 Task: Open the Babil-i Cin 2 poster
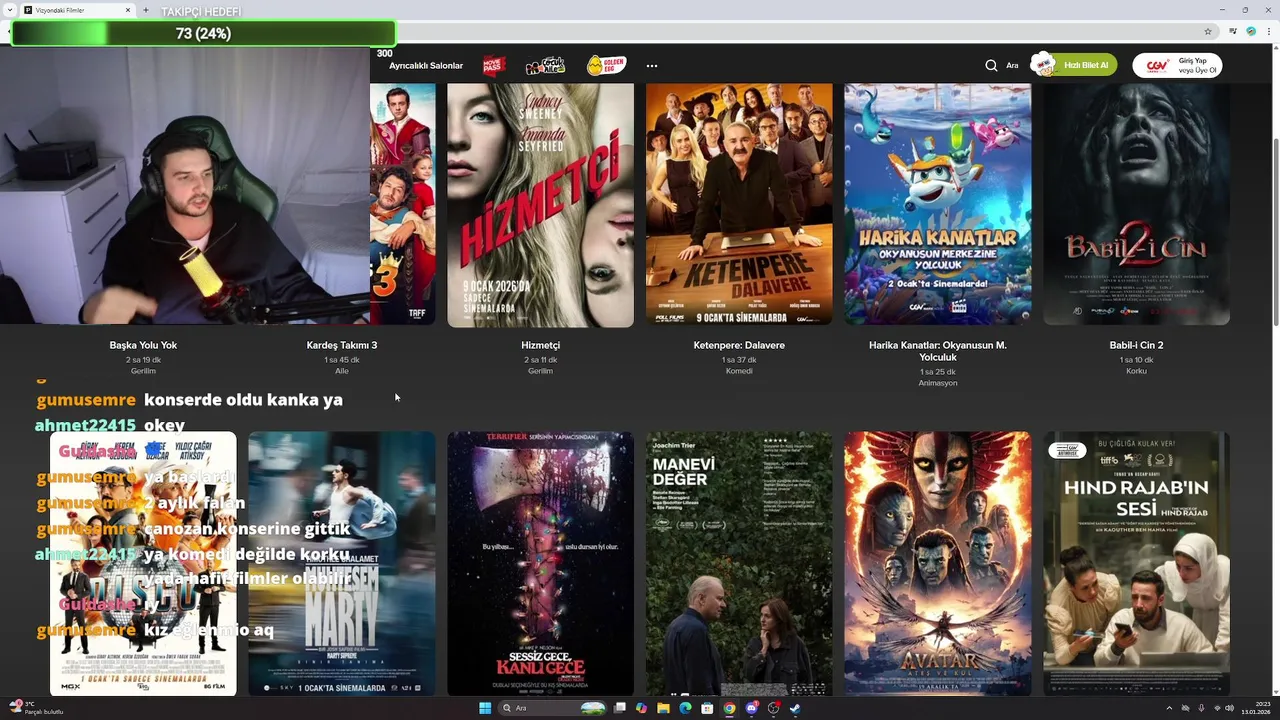tap(1136, 205)
